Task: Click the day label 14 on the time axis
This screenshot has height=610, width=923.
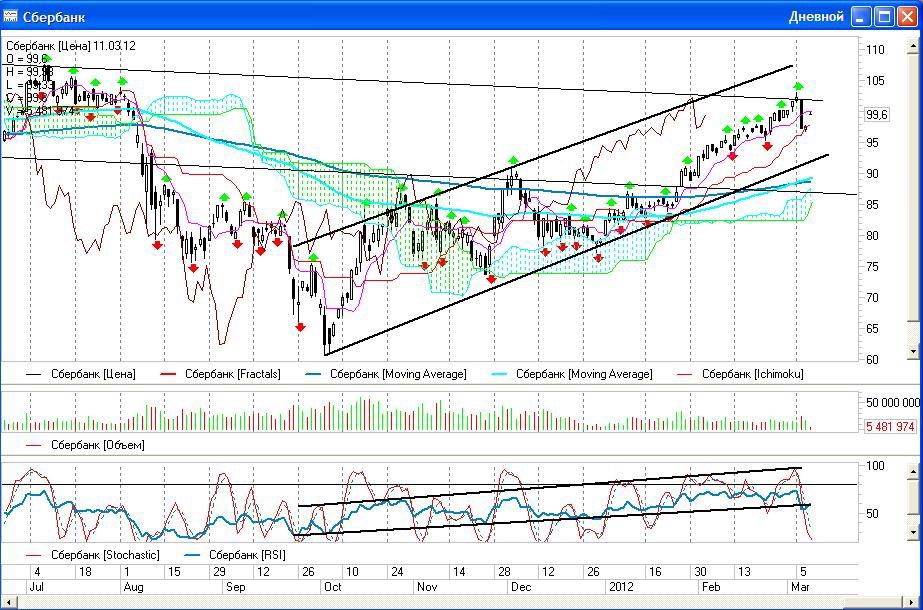Action: click(459, 572)
